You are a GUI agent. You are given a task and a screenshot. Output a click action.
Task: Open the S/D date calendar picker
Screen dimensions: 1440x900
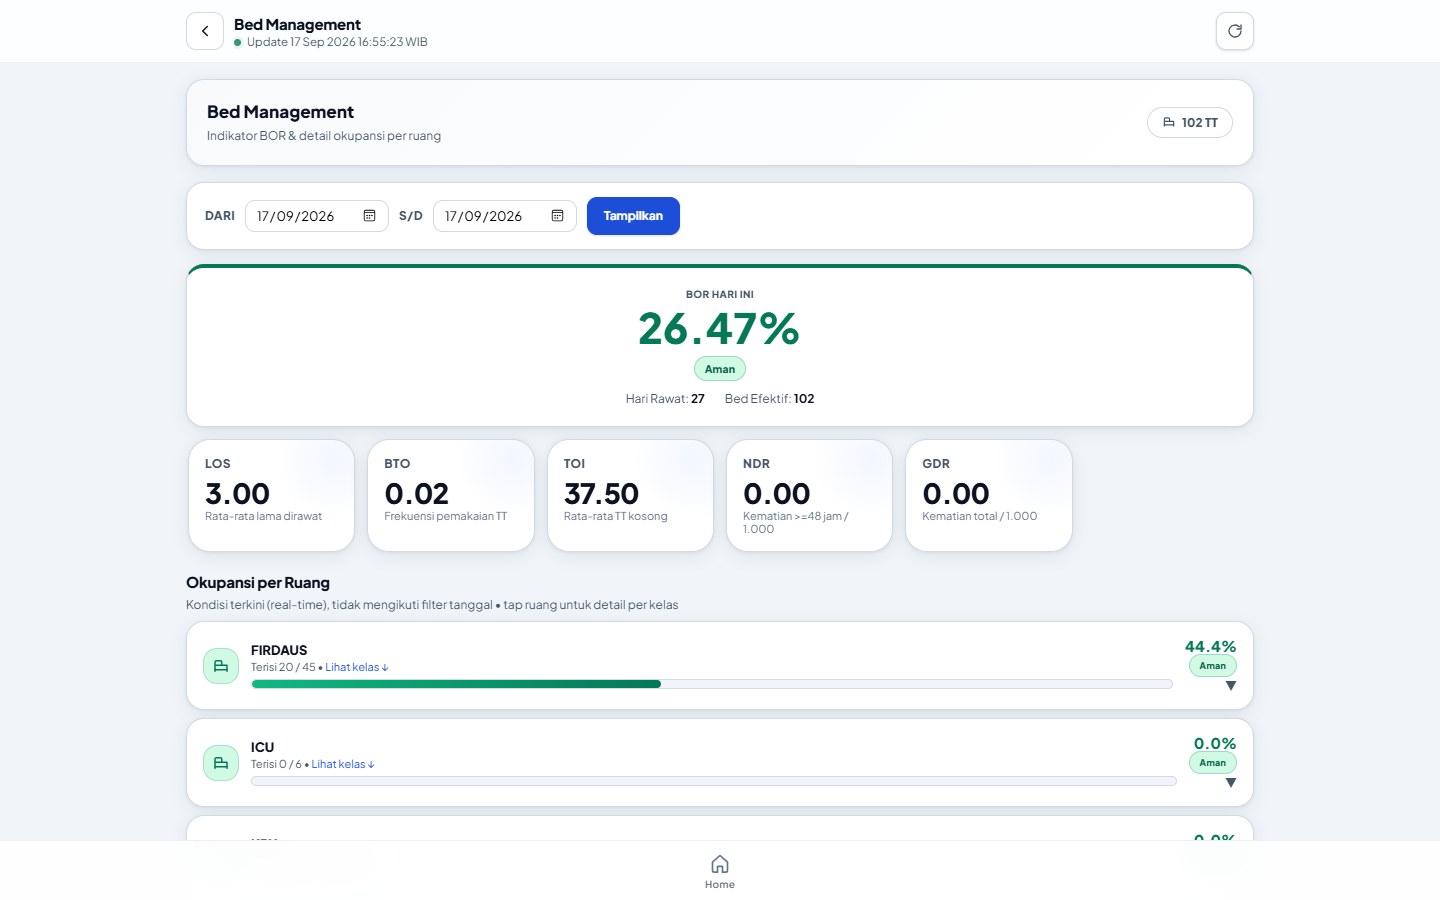point(557,216)
